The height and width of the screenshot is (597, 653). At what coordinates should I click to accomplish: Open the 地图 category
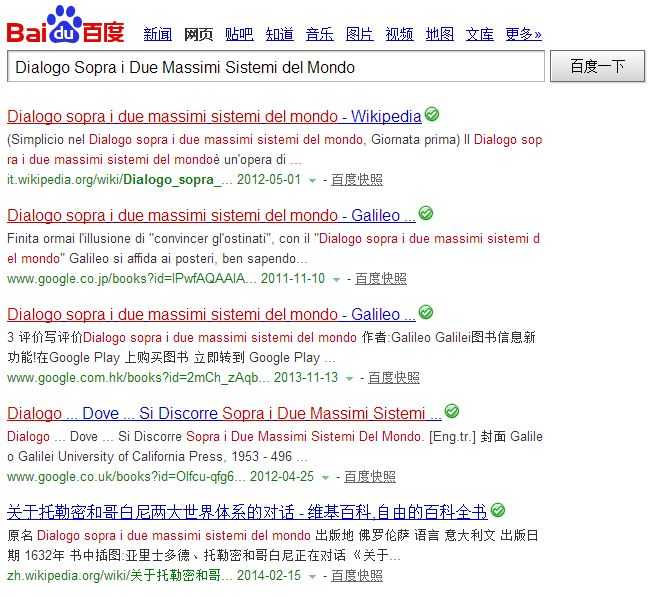(x=439, y=34)
